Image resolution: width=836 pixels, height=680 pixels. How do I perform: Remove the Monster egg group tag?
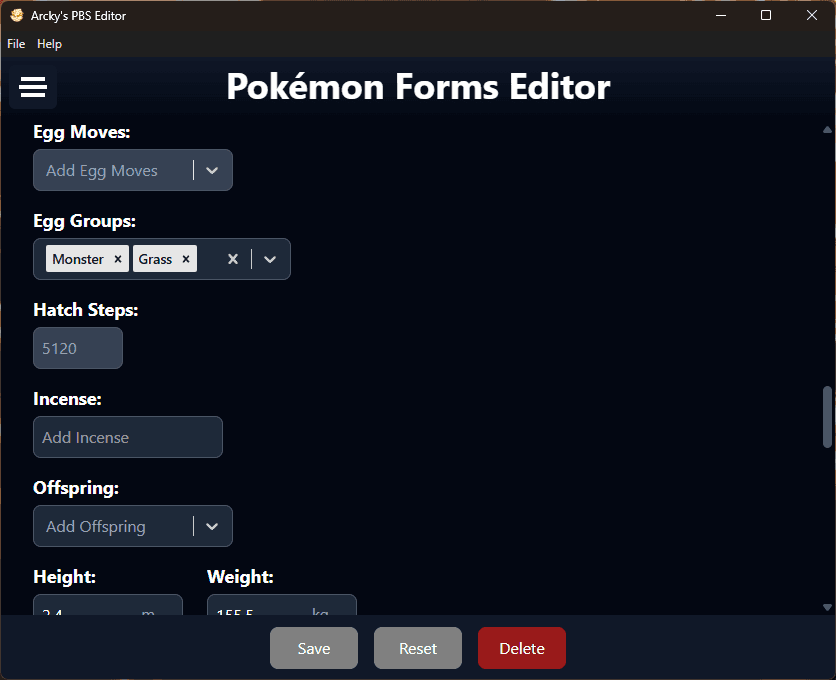pyautogui.click(x=118, y=259)
